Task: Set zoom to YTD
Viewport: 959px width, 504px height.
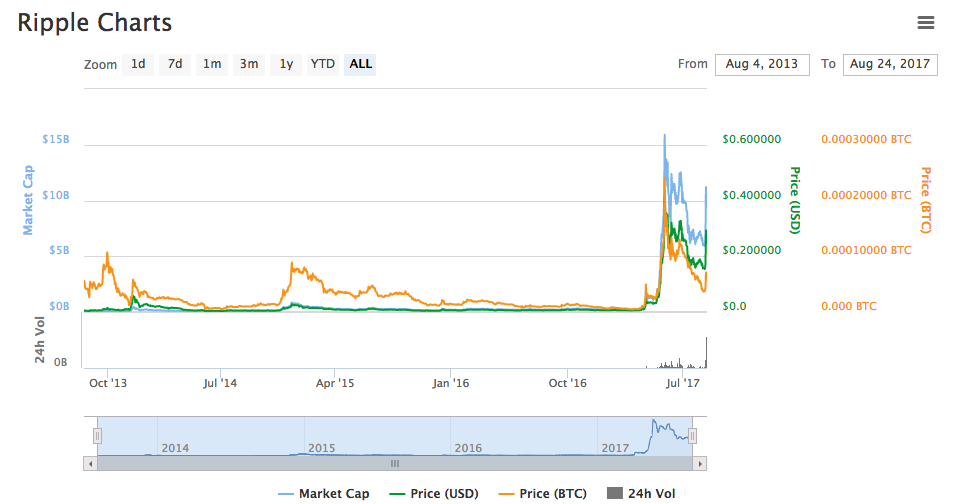Action: pyautogui.click(x=322, y=64)
